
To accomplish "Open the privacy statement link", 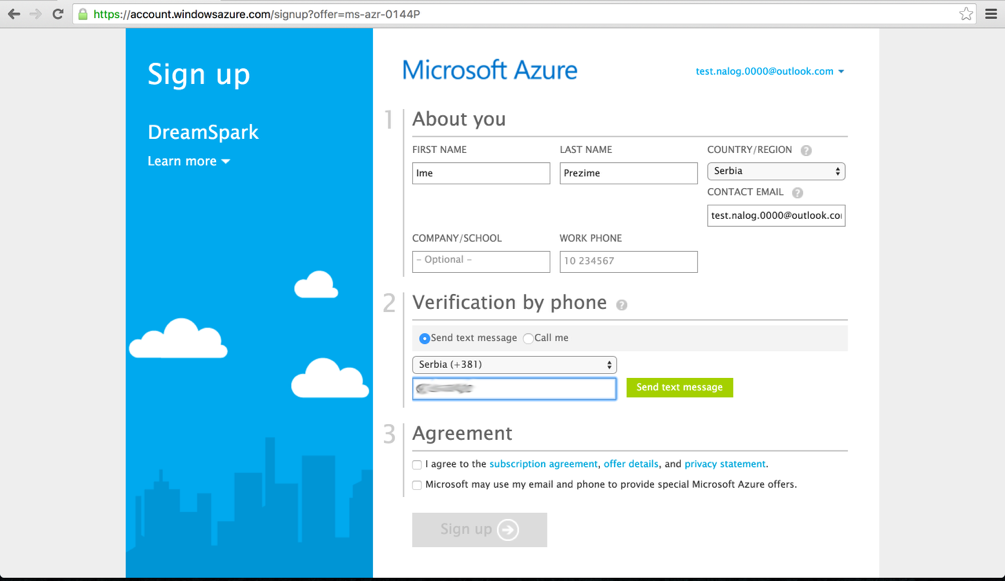I will (x=724, y=463).
